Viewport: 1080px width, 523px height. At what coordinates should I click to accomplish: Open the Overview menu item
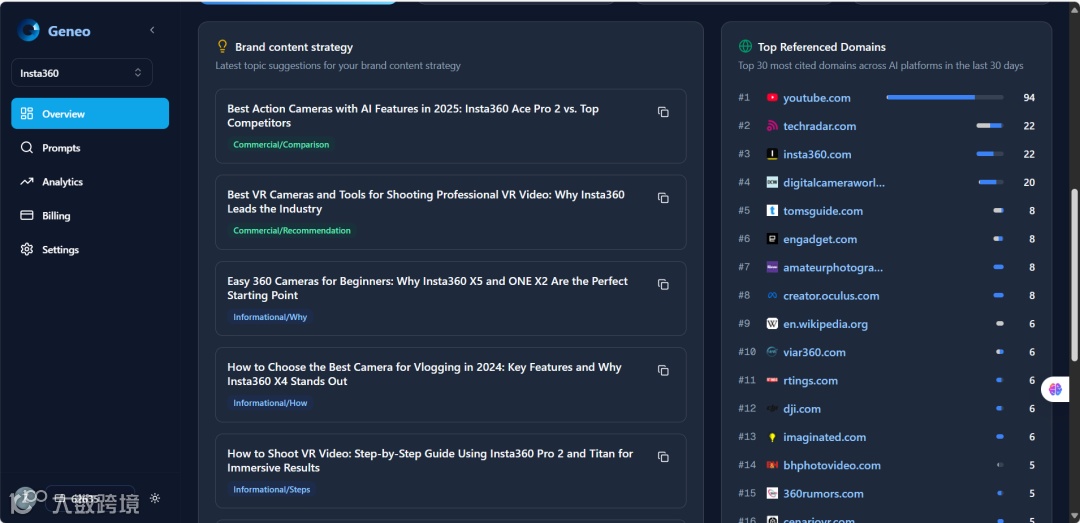[x=90, y=114]
